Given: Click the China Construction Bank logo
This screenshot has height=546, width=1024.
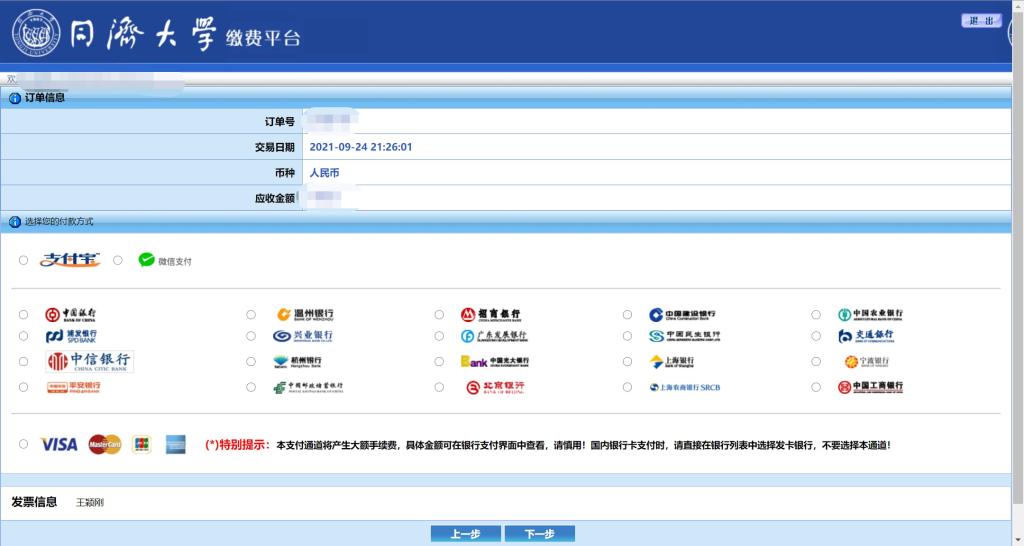Looking at the screenshot, I should [x=682, y=314].
